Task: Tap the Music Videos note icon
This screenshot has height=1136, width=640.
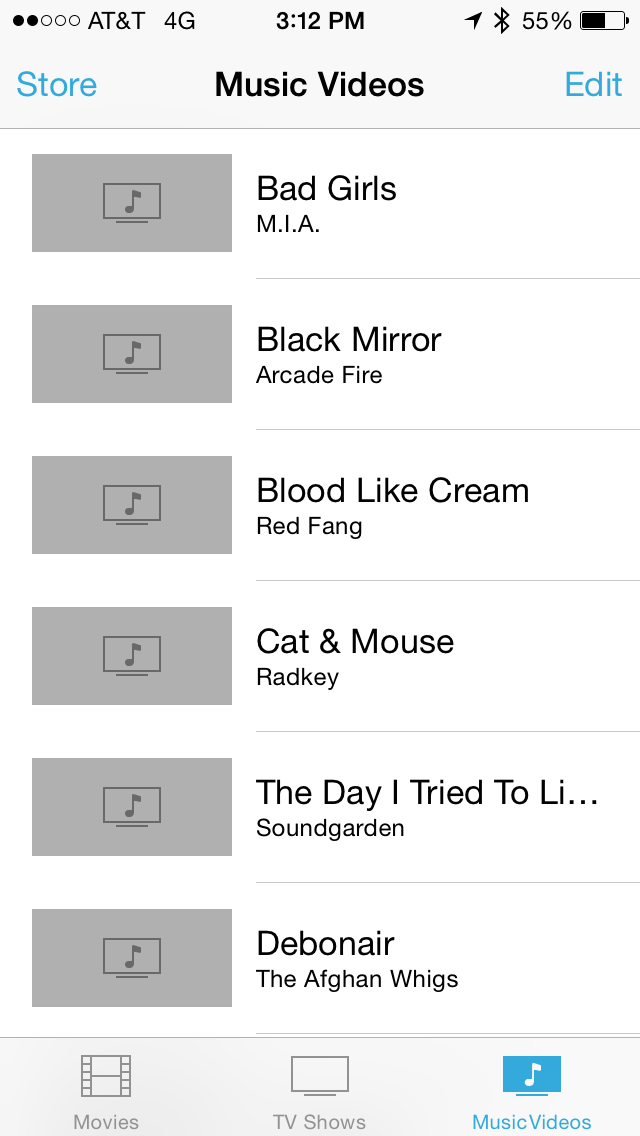Action: (x=532, y=1075)
